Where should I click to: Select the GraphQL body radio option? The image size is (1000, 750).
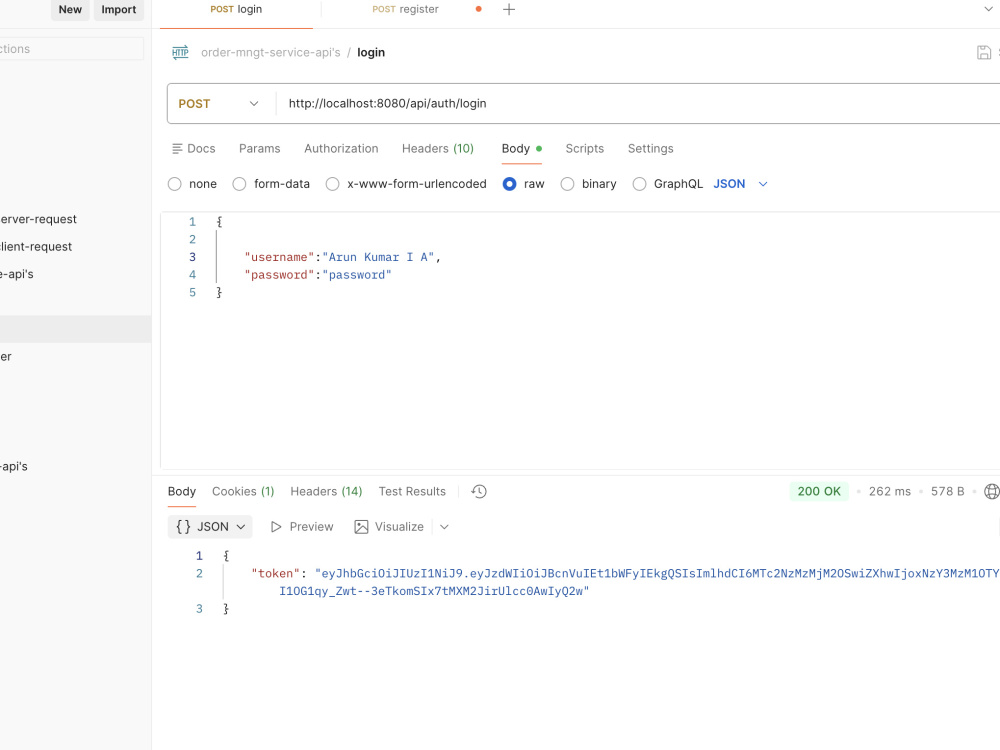click(639, 184)
